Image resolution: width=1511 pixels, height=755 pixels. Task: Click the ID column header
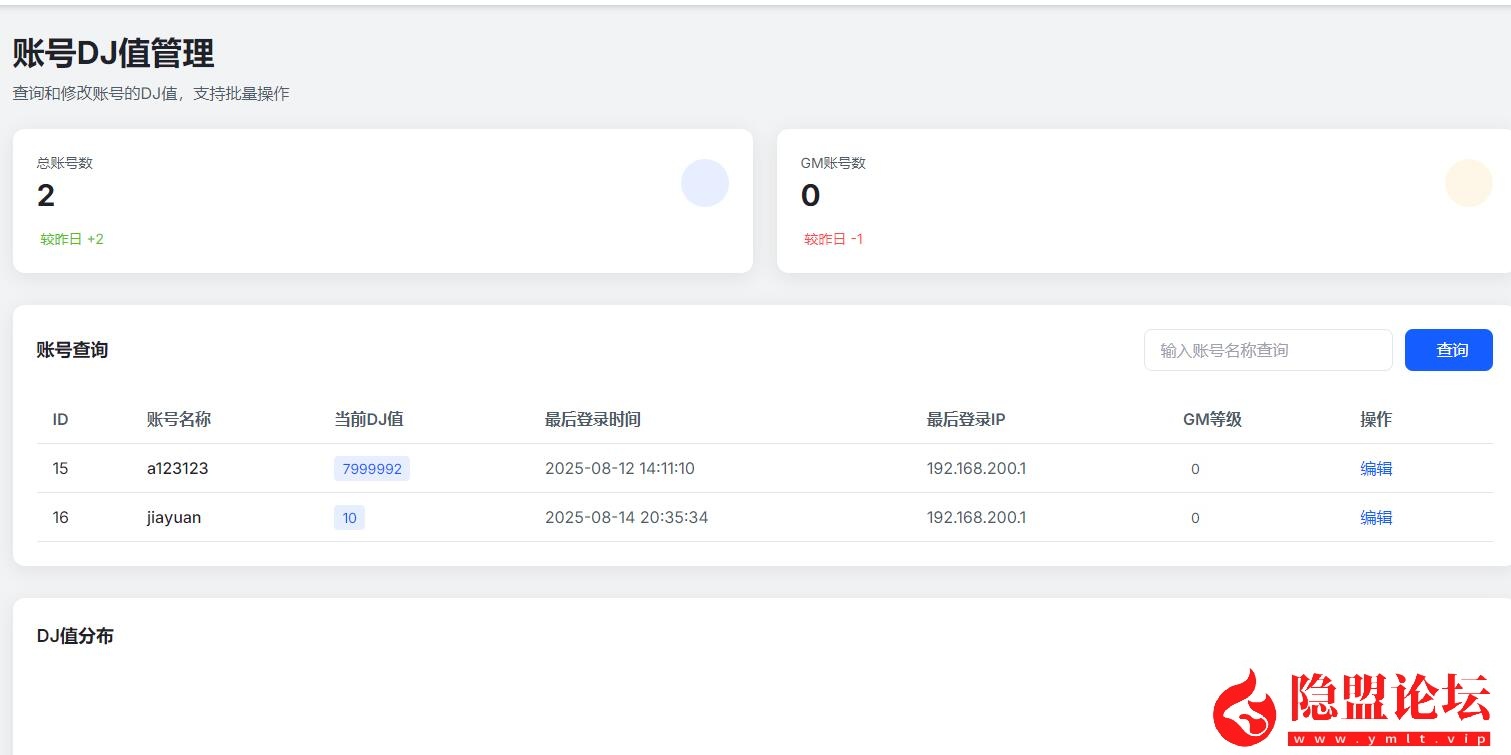[60, 420]
